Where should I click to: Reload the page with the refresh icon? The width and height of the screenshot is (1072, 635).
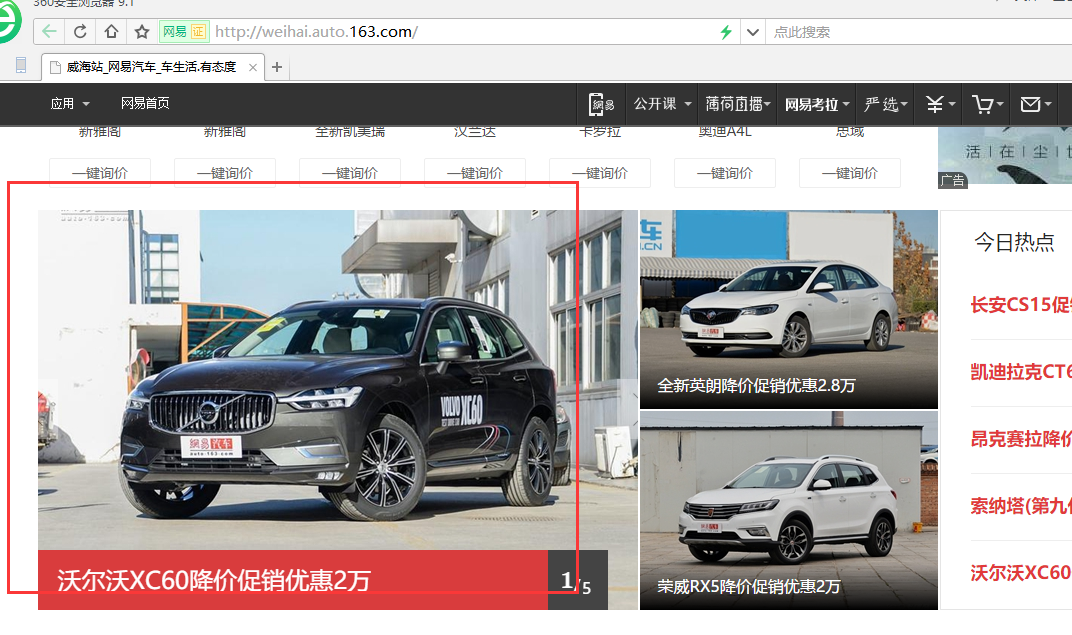80,31
